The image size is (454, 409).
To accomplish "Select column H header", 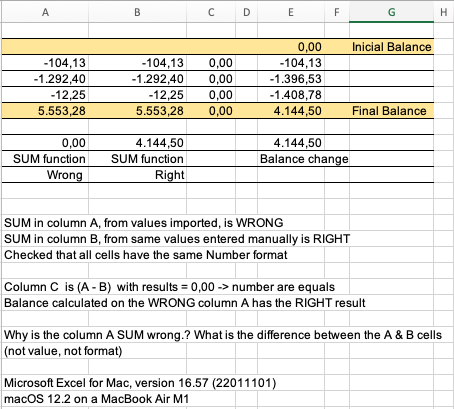I will click(444, 12).
